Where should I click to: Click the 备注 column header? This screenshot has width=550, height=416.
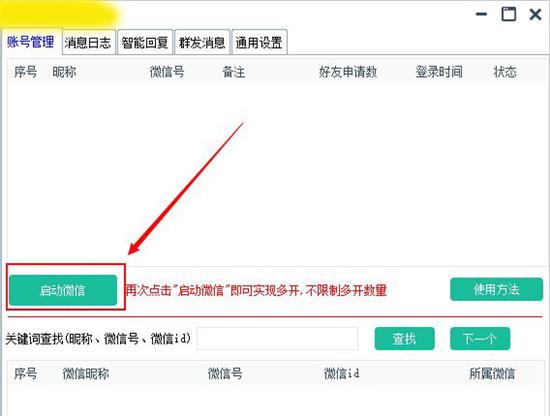234,72
